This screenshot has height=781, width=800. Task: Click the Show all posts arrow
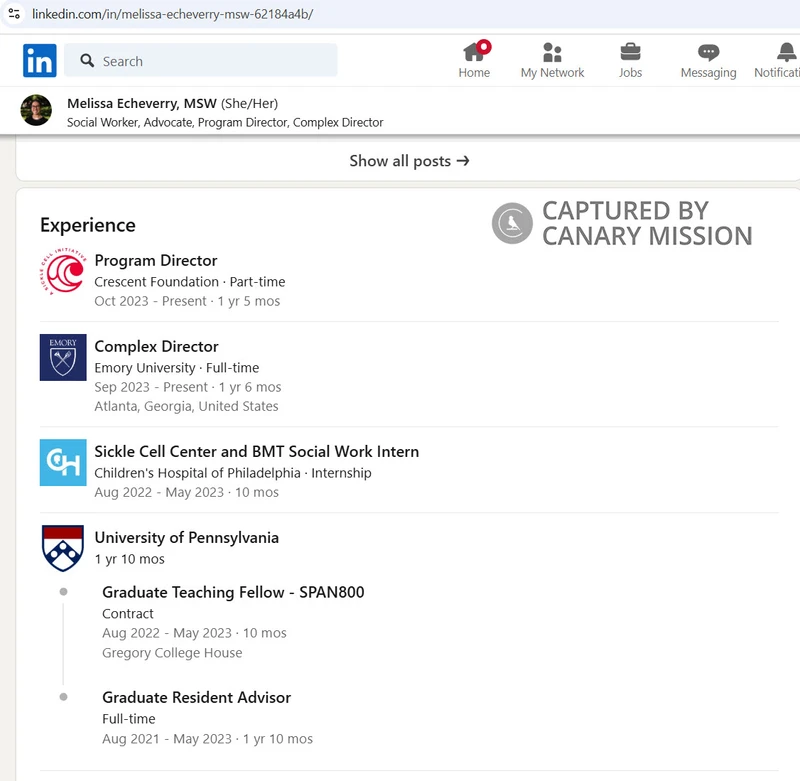click(463, 161)
